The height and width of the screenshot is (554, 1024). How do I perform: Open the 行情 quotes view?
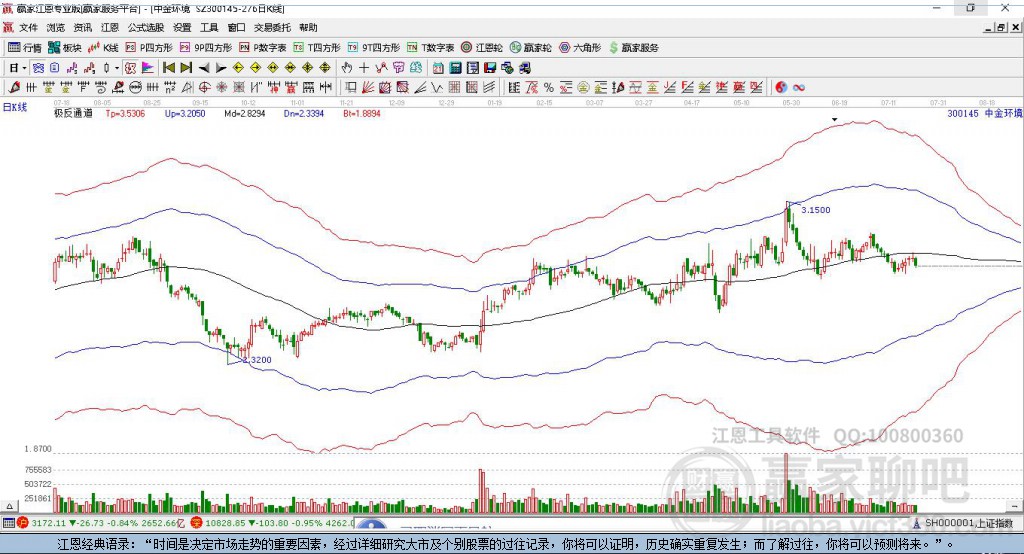pos(25,48)
